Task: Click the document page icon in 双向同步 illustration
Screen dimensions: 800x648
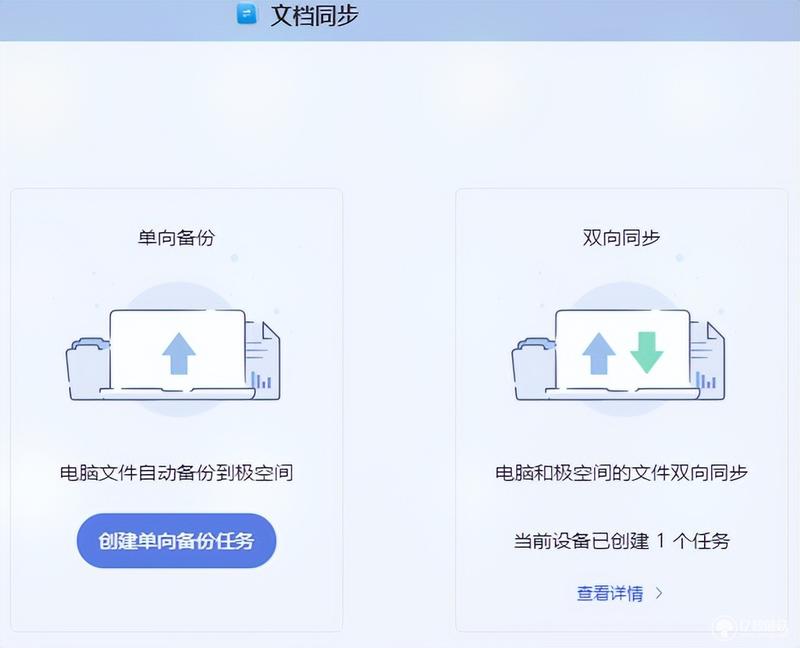Action: coord(707,359)
